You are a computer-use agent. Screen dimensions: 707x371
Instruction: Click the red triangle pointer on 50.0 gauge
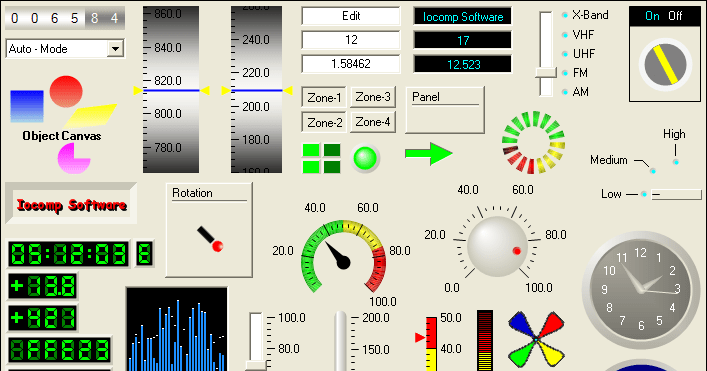pos(420,337)
